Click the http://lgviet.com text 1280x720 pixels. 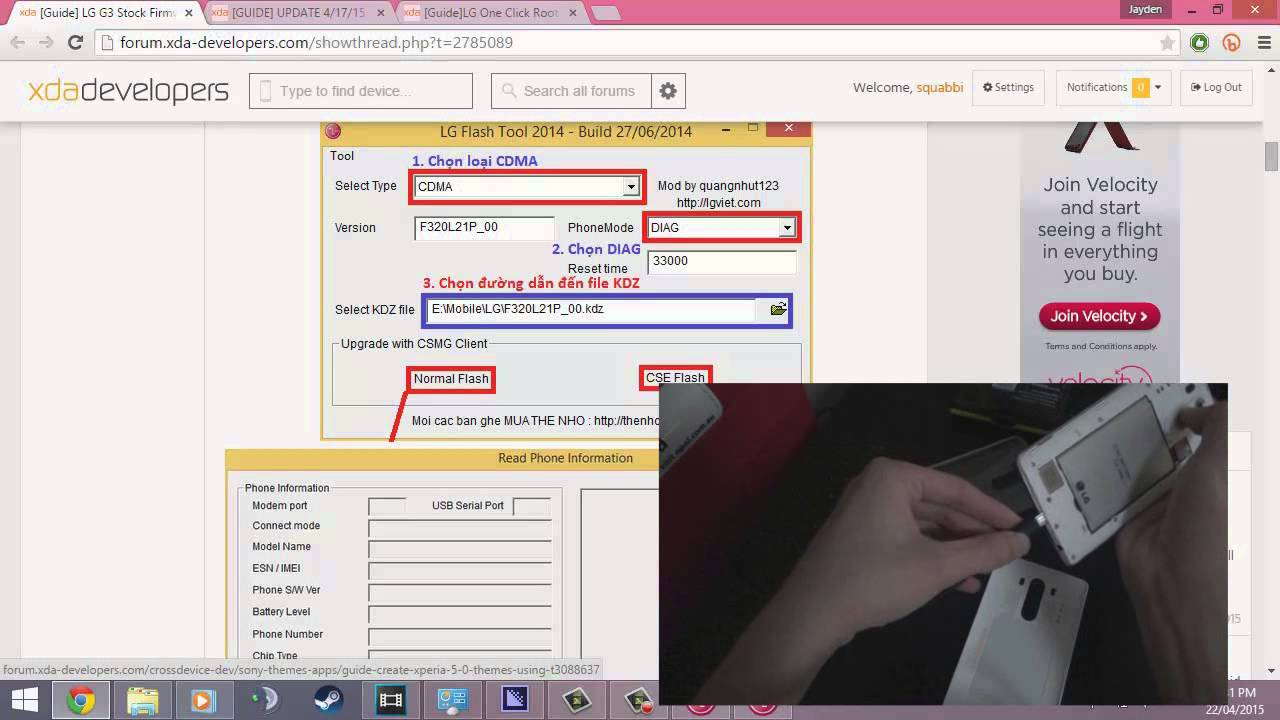pyautogui.click(x=718, y=203)
